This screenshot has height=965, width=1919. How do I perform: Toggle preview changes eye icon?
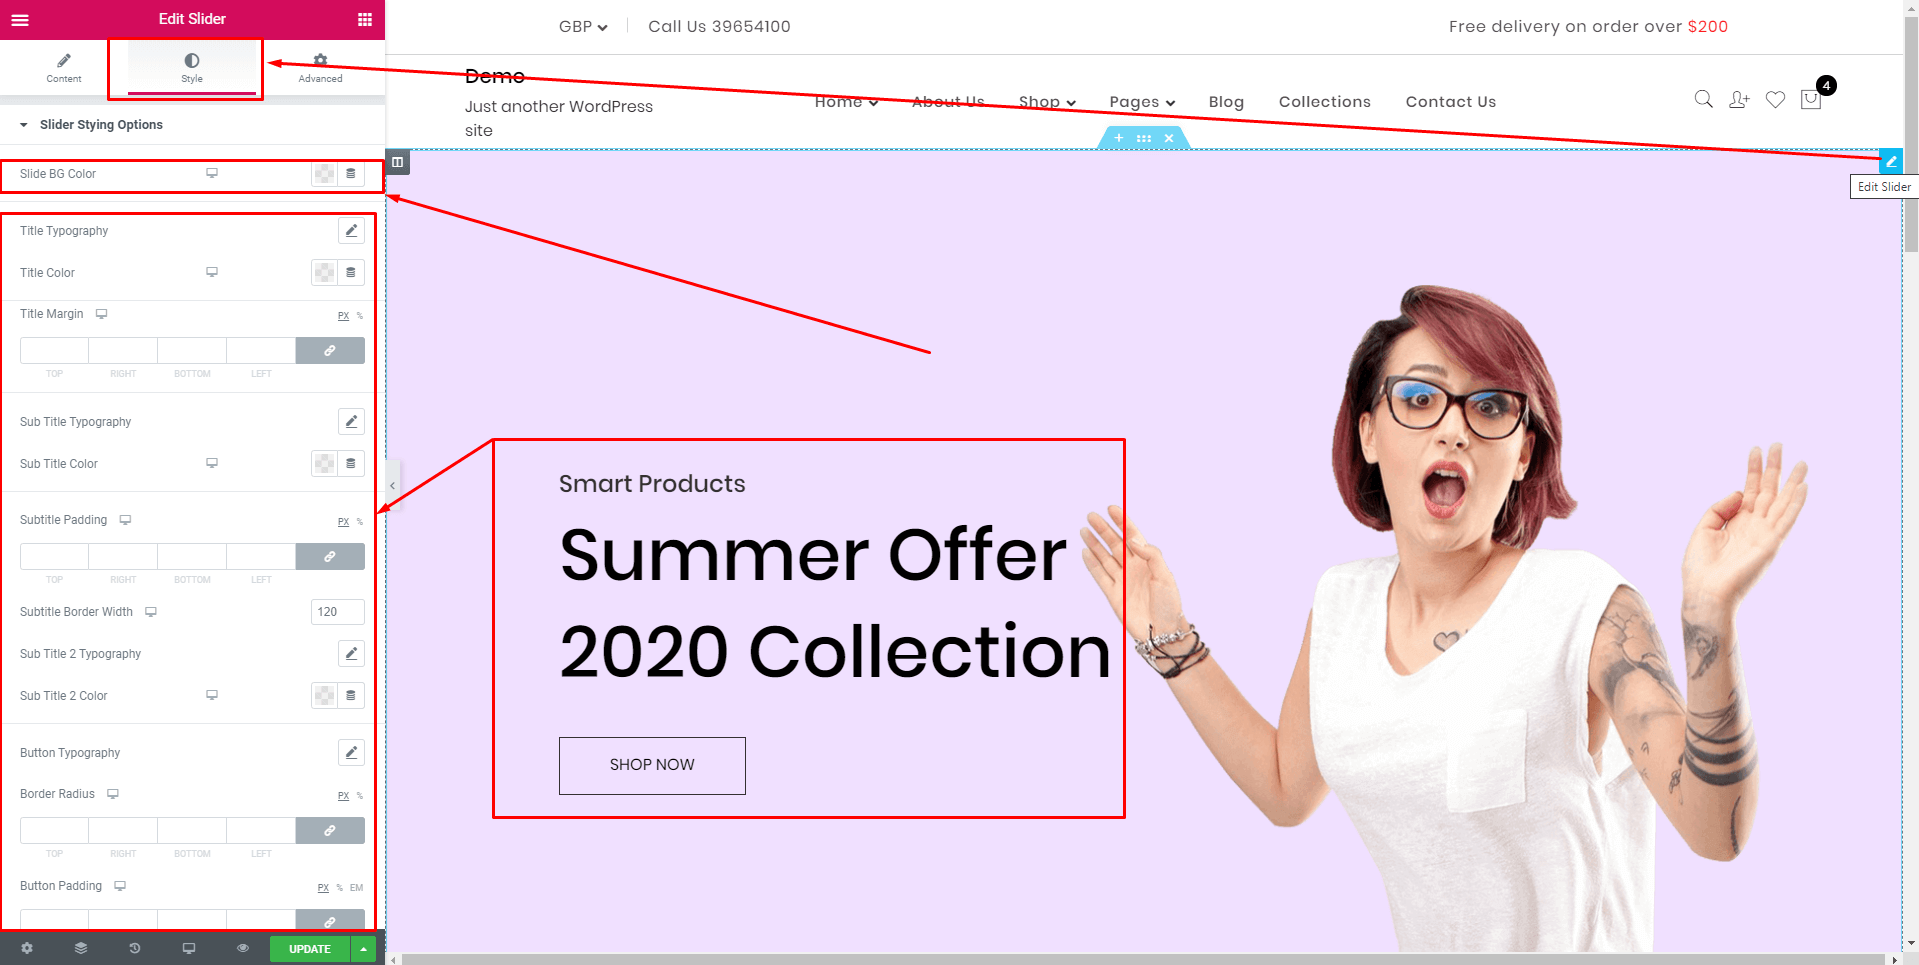coord(242,948)
